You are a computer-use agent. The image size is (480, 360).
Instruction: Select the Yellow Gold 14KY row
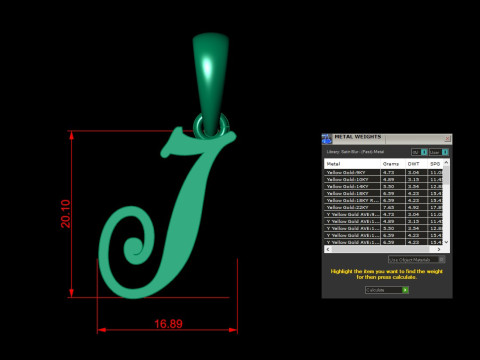pos(384,186)
